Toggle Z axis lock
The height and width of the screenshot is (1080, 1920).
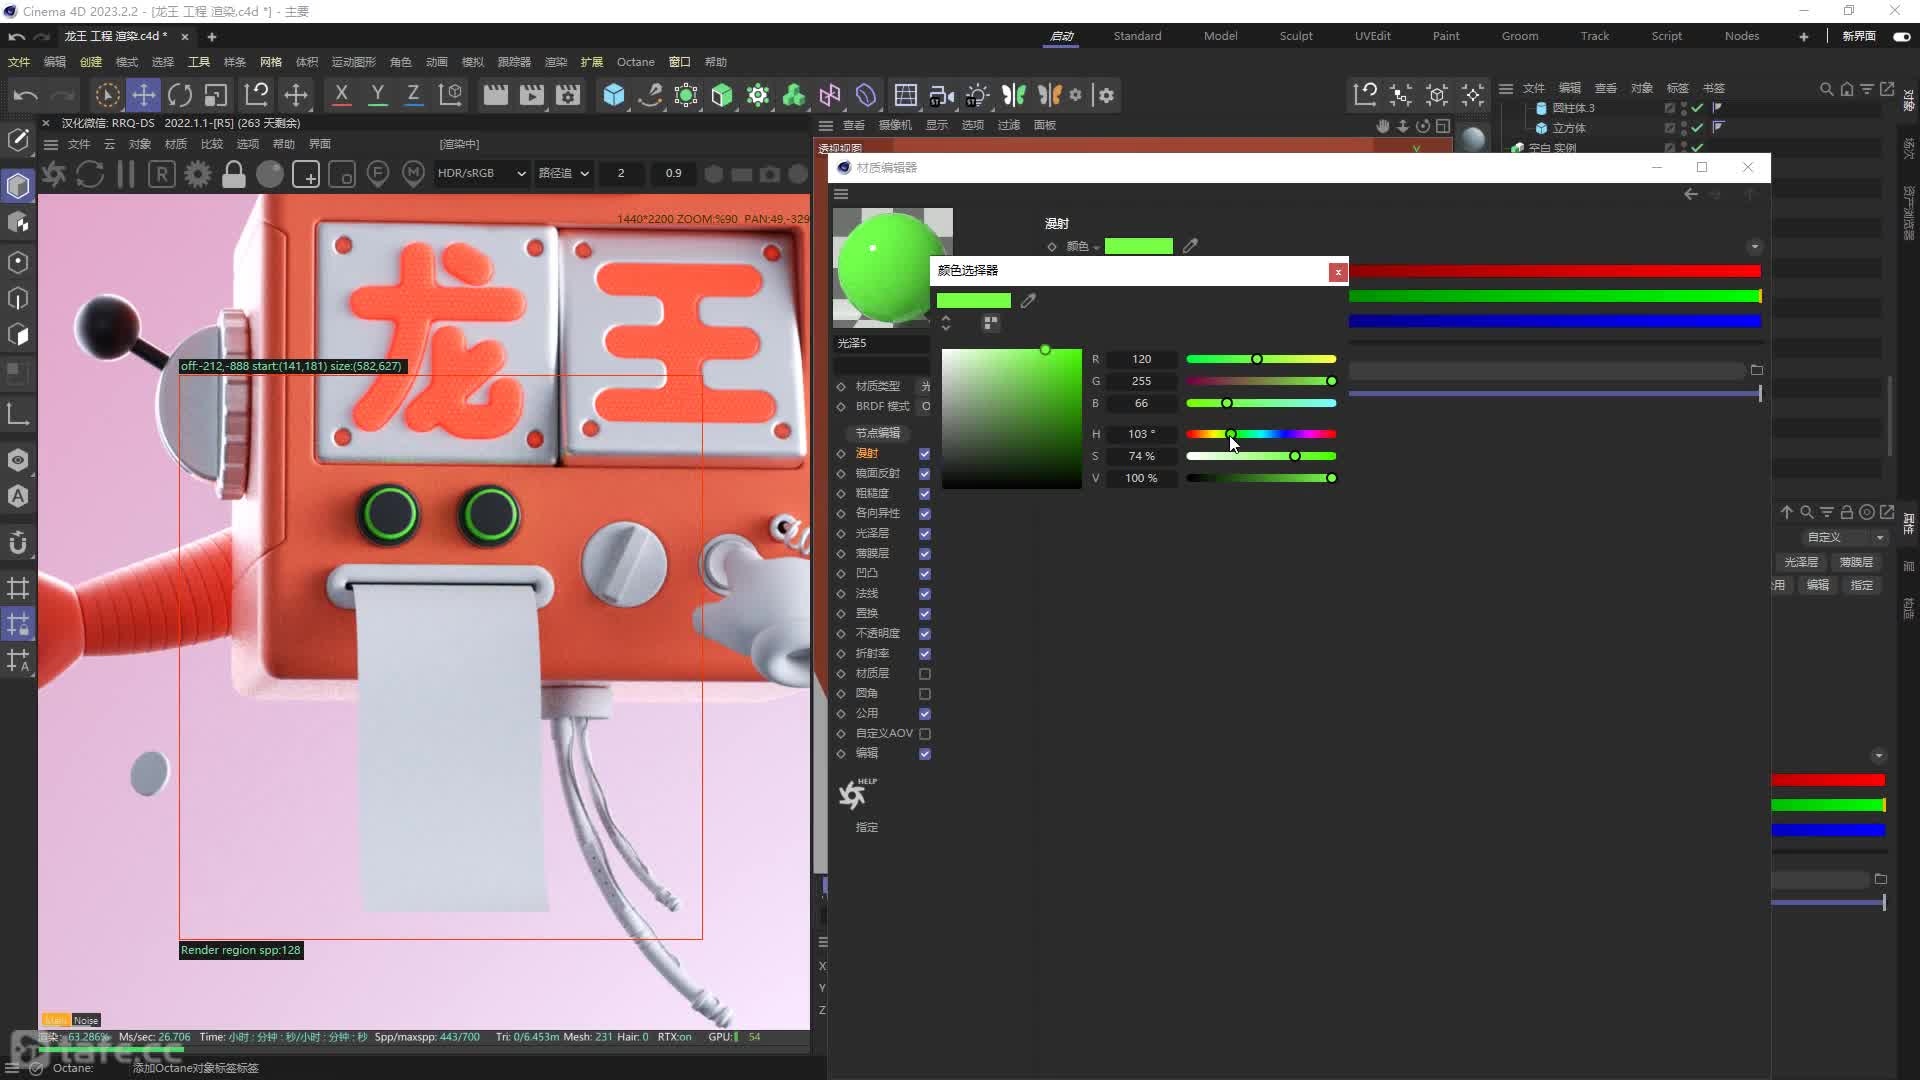(x=413, y=95)
